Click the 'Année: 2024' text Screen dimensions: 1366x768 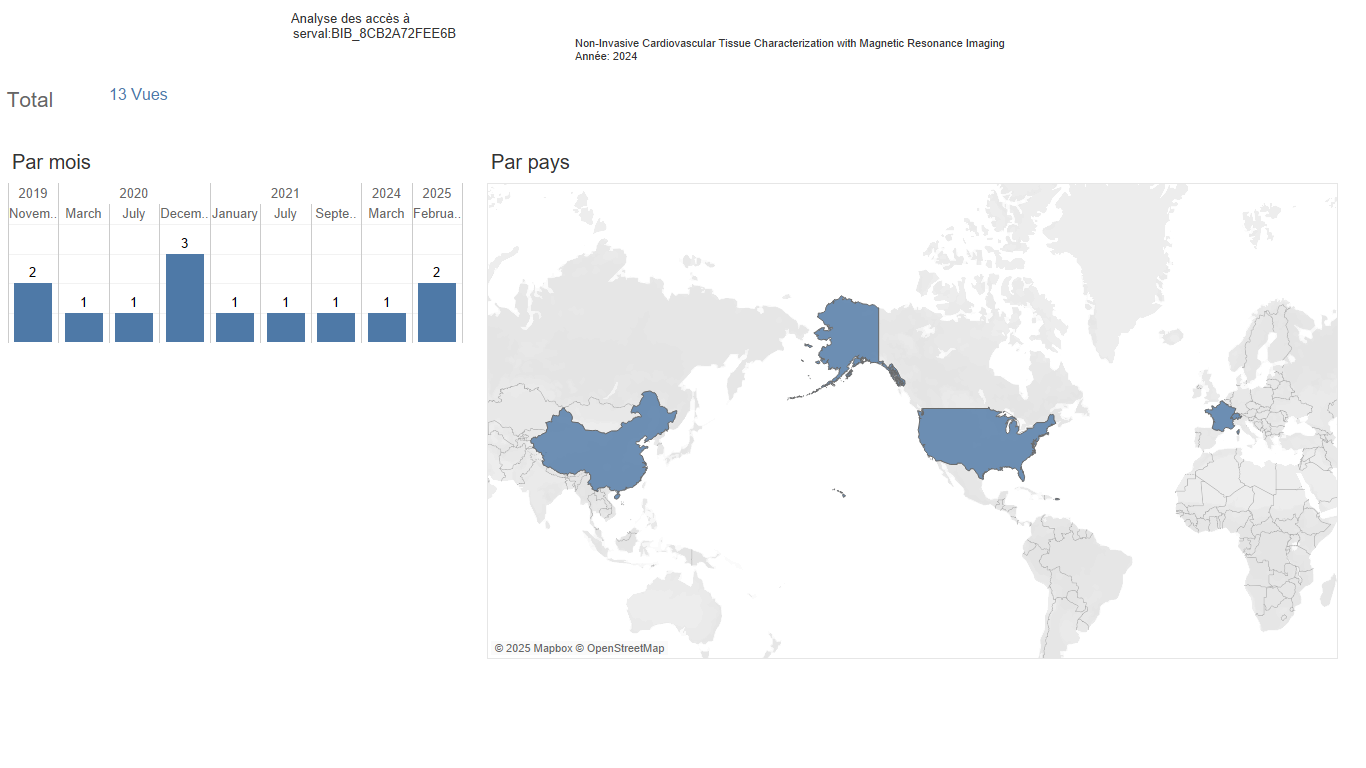tap(606, 56)
